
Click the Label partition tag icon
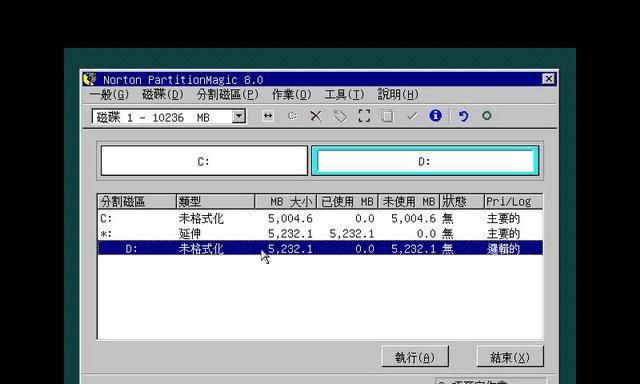[x=340, y=117]
